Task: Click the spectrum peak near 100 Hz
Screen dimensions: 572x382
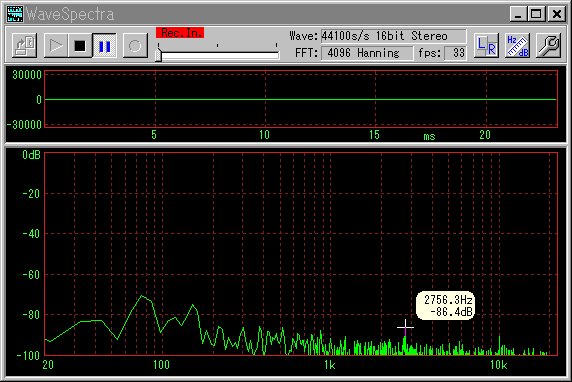Action: 142,296
